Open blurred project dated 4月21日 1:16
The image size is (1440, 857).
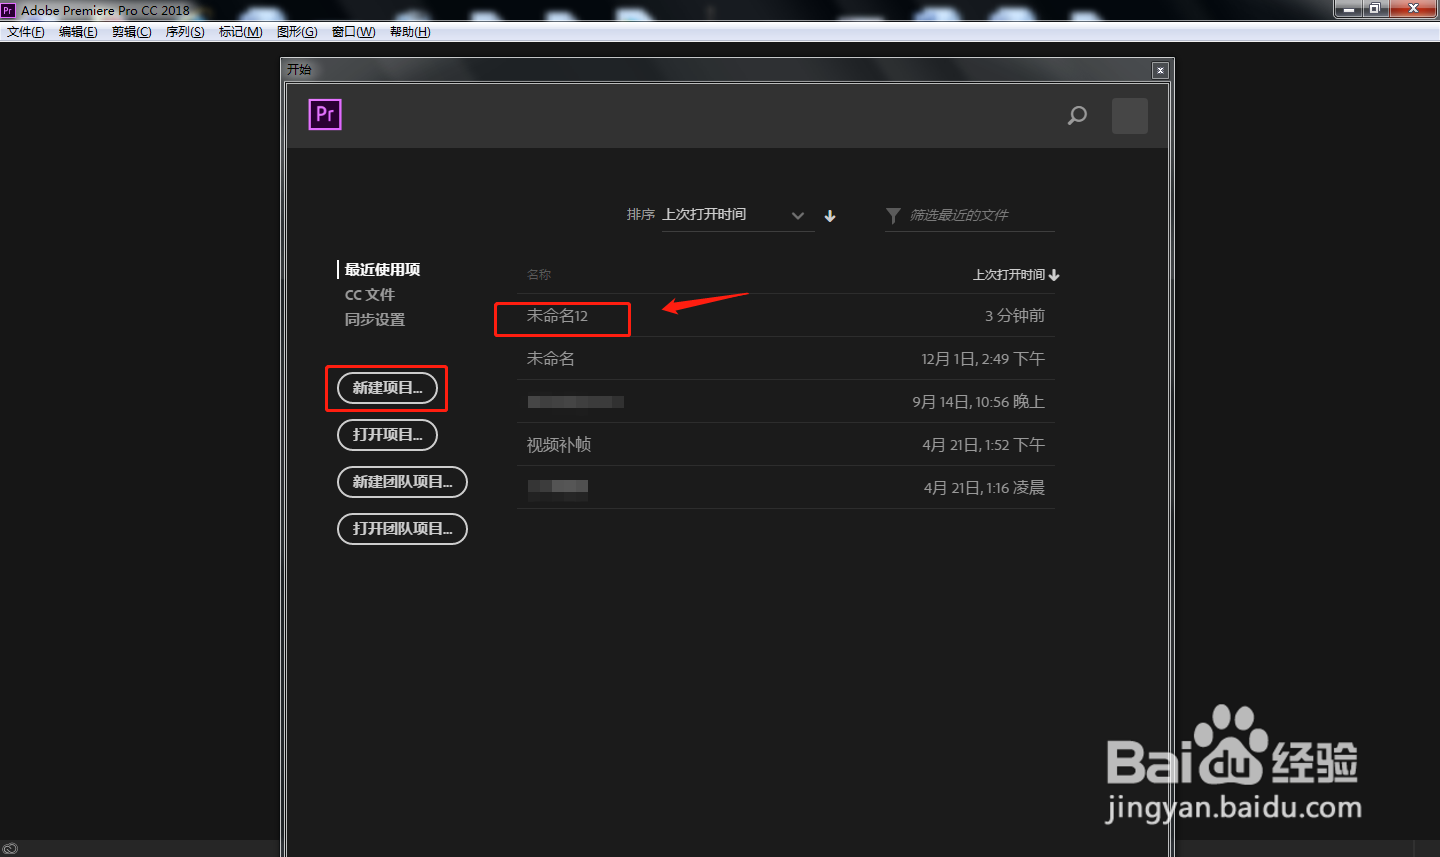pyautogui.click(x=786, y=488)
